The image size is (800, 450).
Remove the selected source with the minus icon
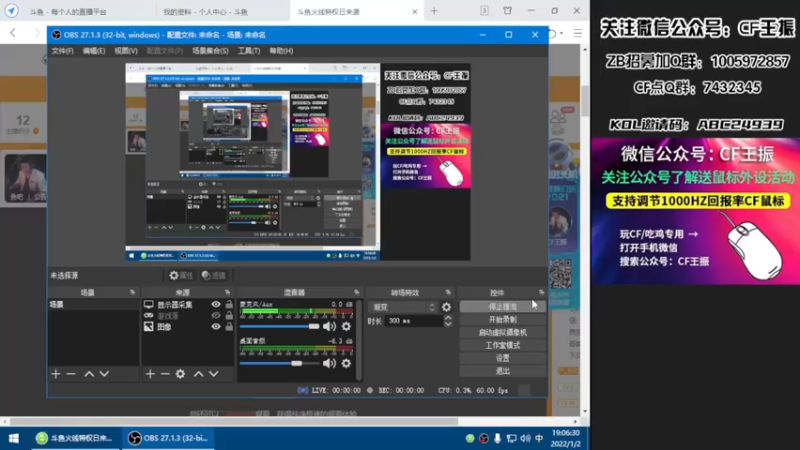point(165,374)
